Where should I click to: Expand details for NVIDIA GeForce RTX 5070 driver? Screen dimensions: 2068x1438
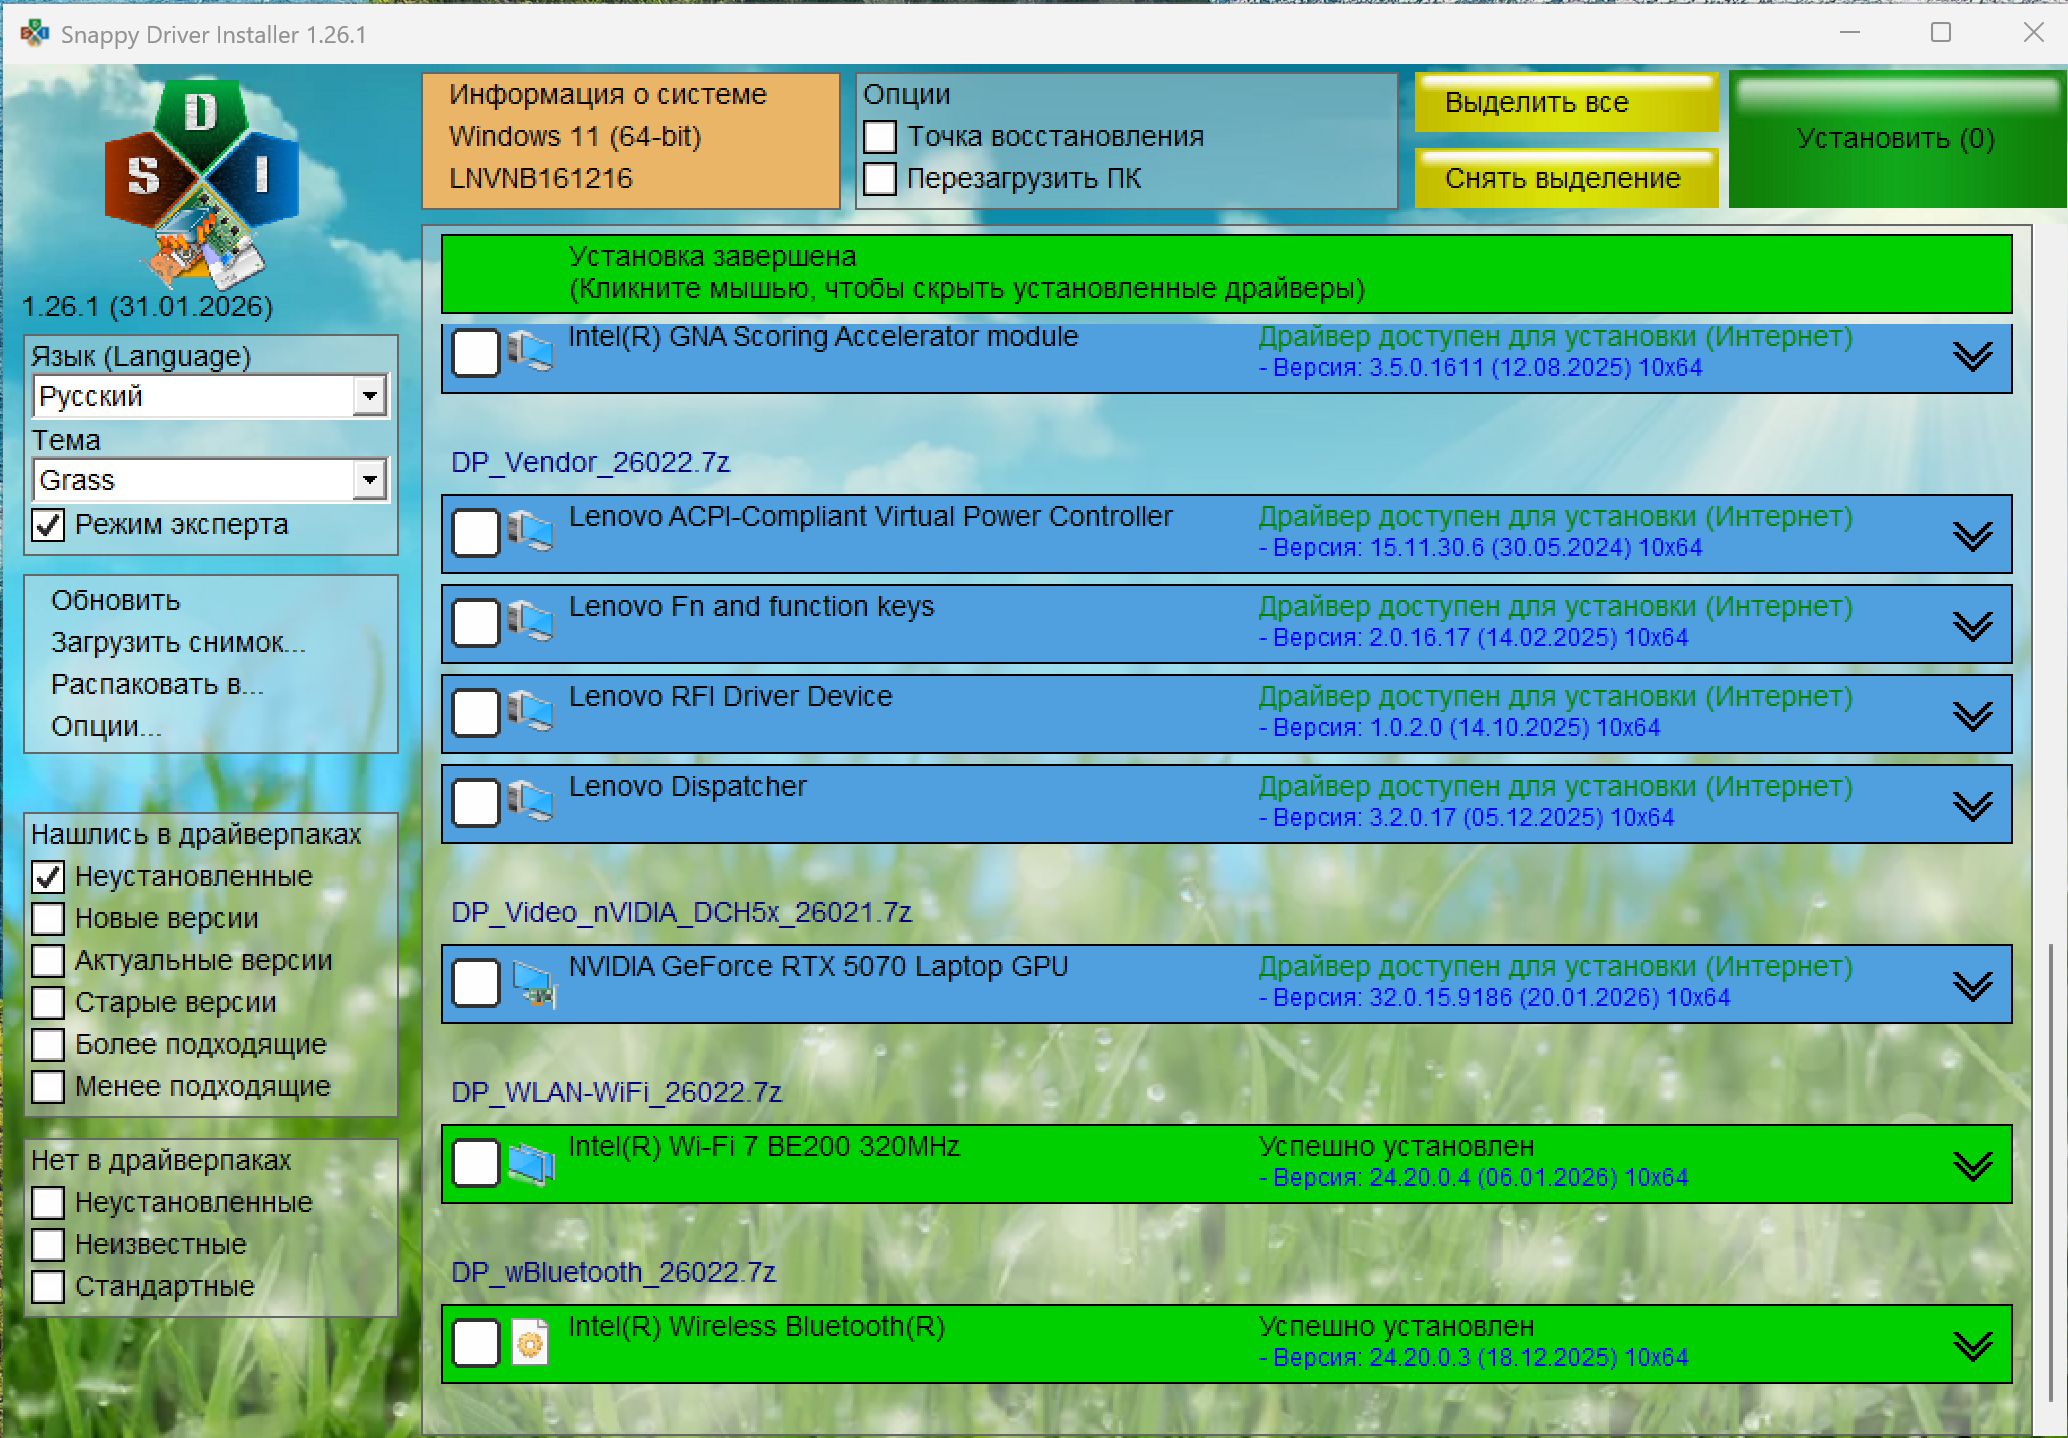[x=1972, y=986]
